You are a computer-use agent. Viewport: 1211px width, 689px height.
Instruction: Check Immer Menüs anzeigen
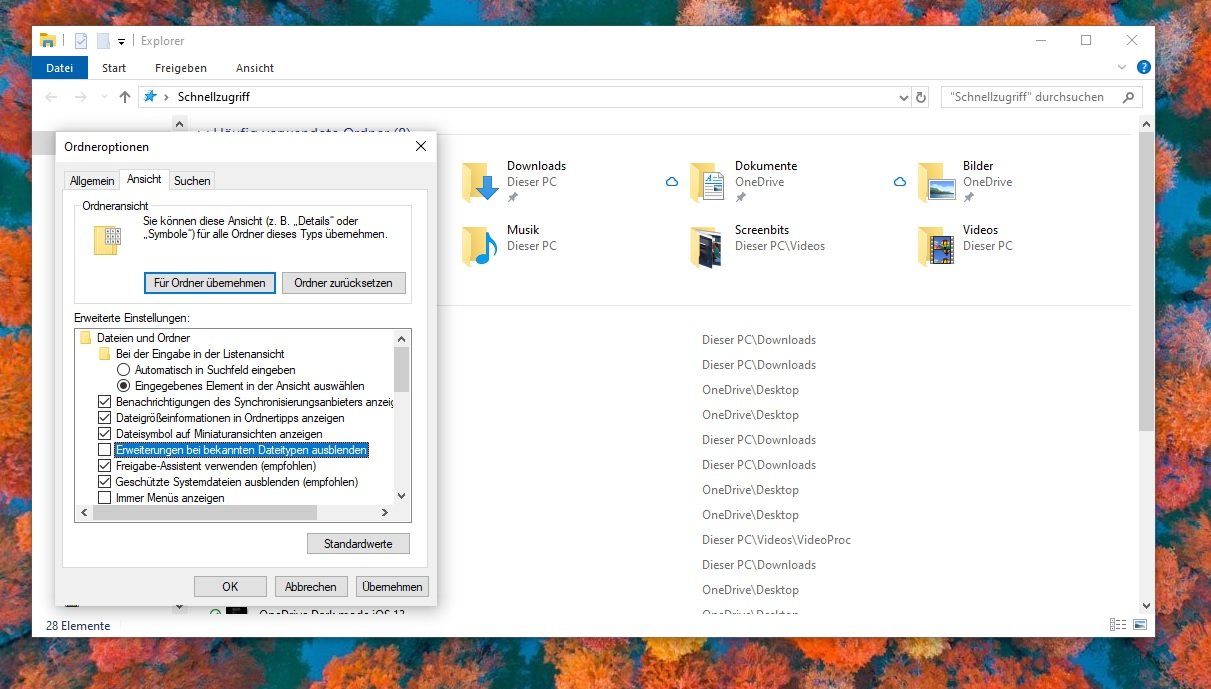(x=105, y=498)
